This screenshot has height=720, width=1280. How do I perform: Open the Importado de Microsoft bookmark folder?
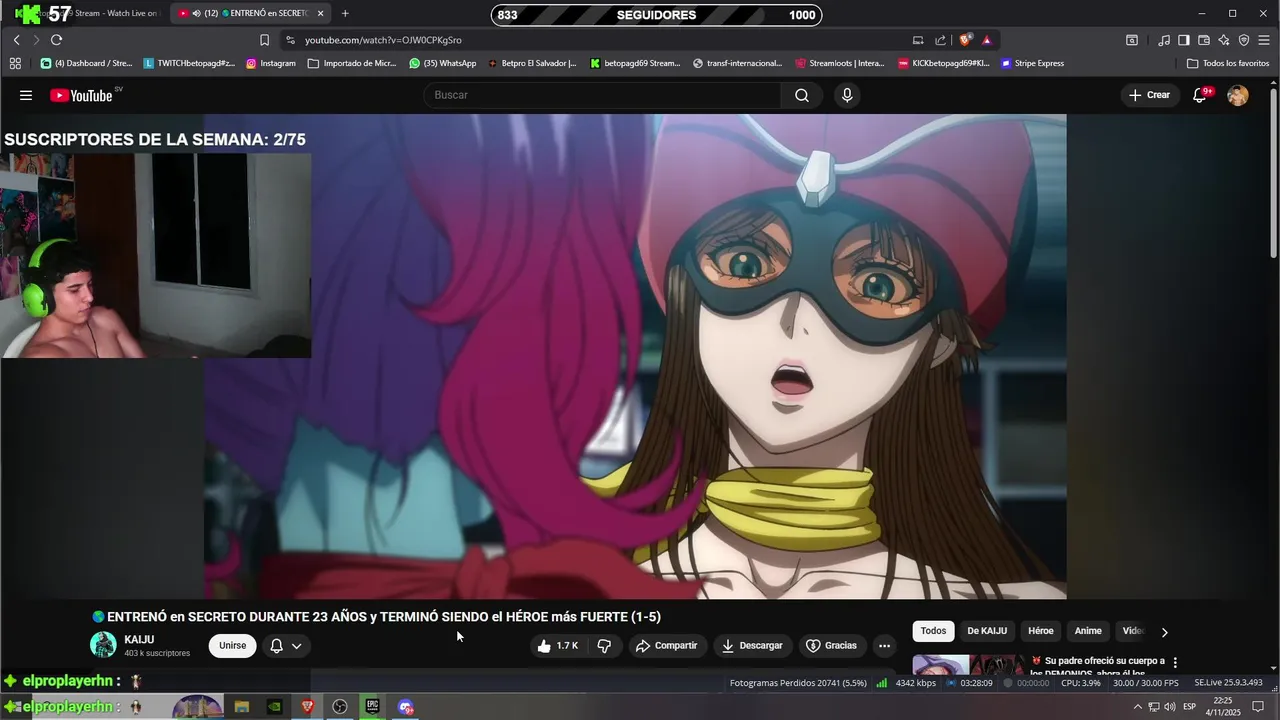(x=352, y=63)
